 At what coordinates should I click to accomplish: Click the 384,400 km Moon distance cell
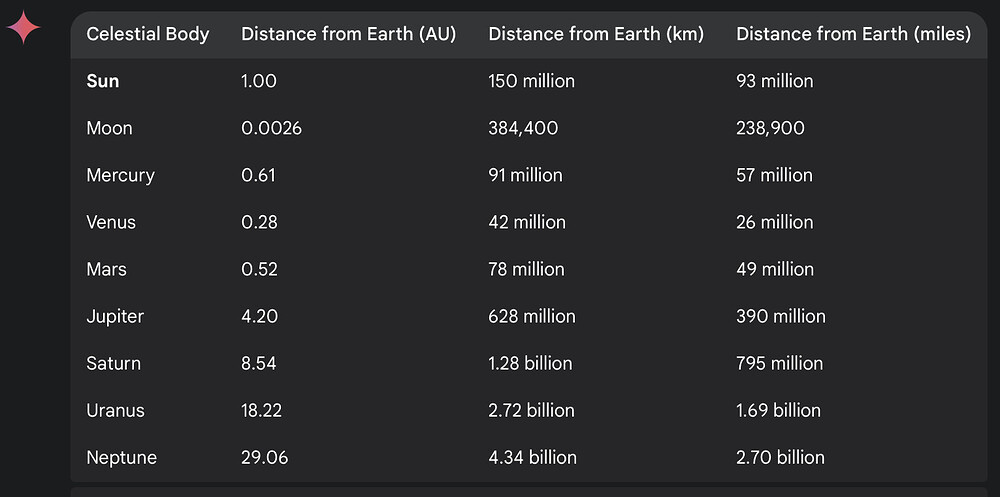523,128
